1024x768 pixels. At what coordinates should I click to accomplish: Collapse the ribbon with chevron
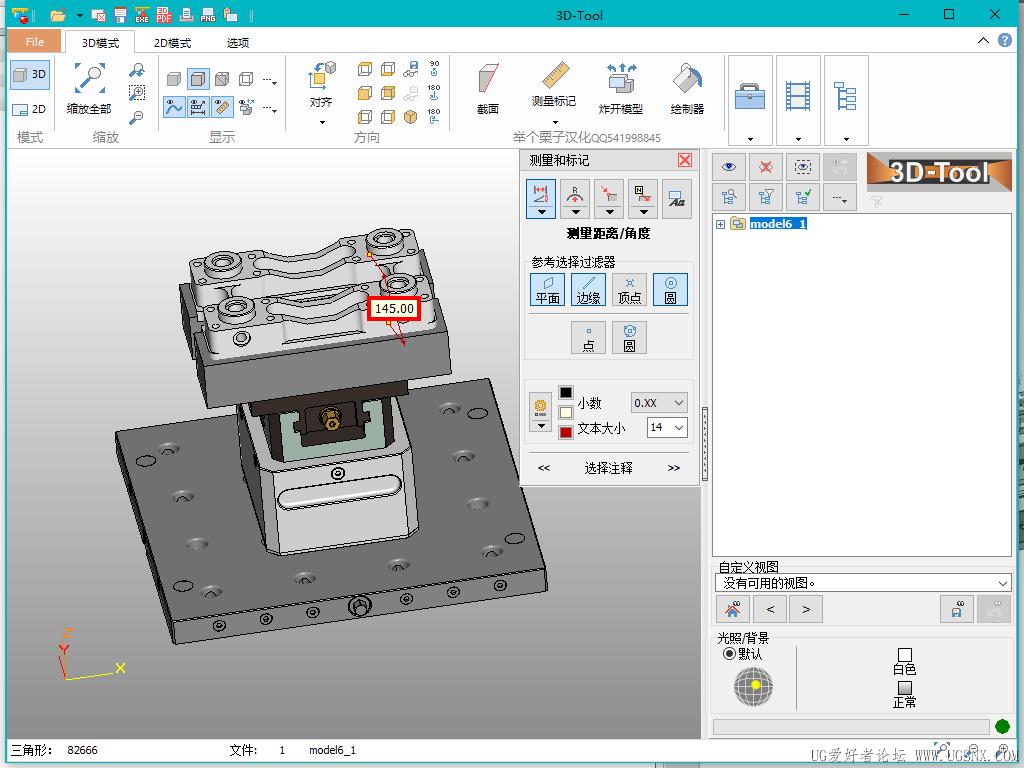[x=984, y=40]
